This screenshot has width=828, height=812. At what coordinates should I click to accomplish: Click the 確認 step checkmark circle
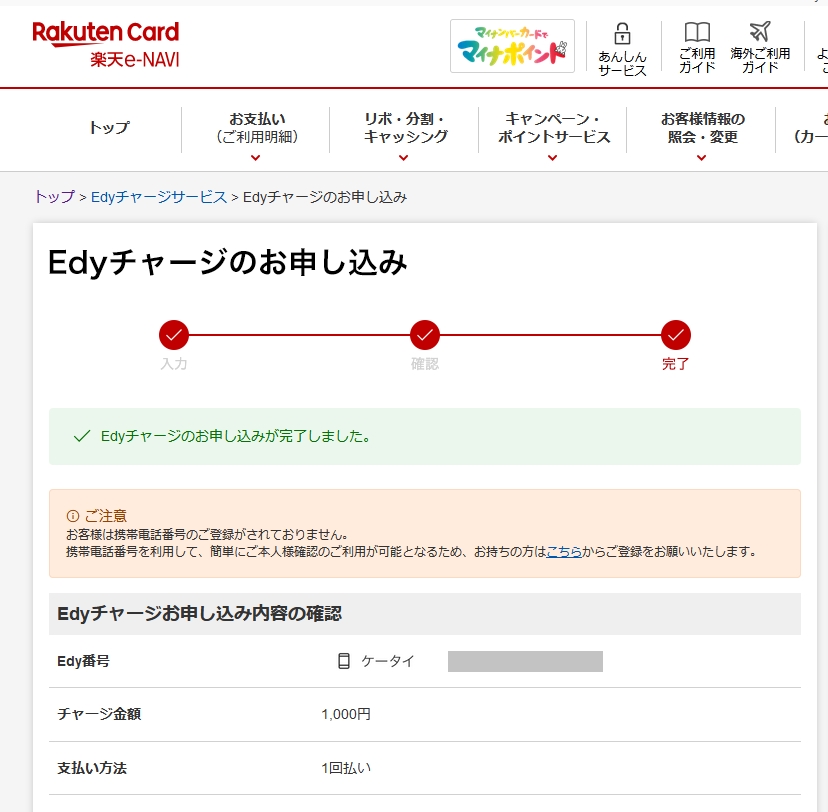425,335
